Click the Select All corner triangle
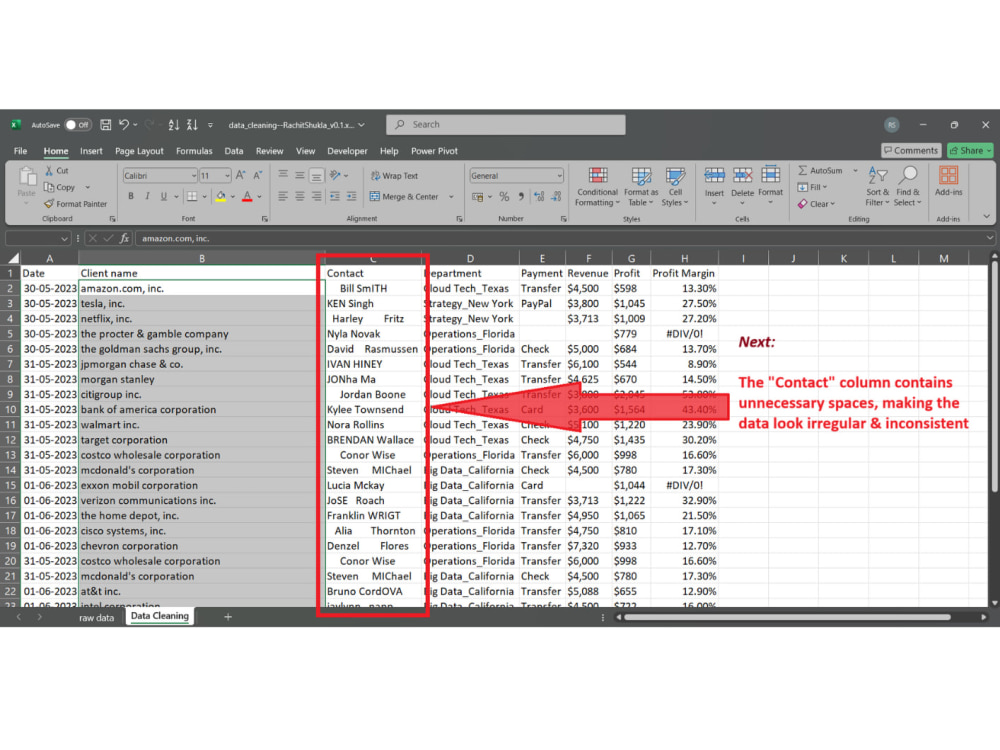This screenshot has height=750, width=1000. tap(13, 258)
